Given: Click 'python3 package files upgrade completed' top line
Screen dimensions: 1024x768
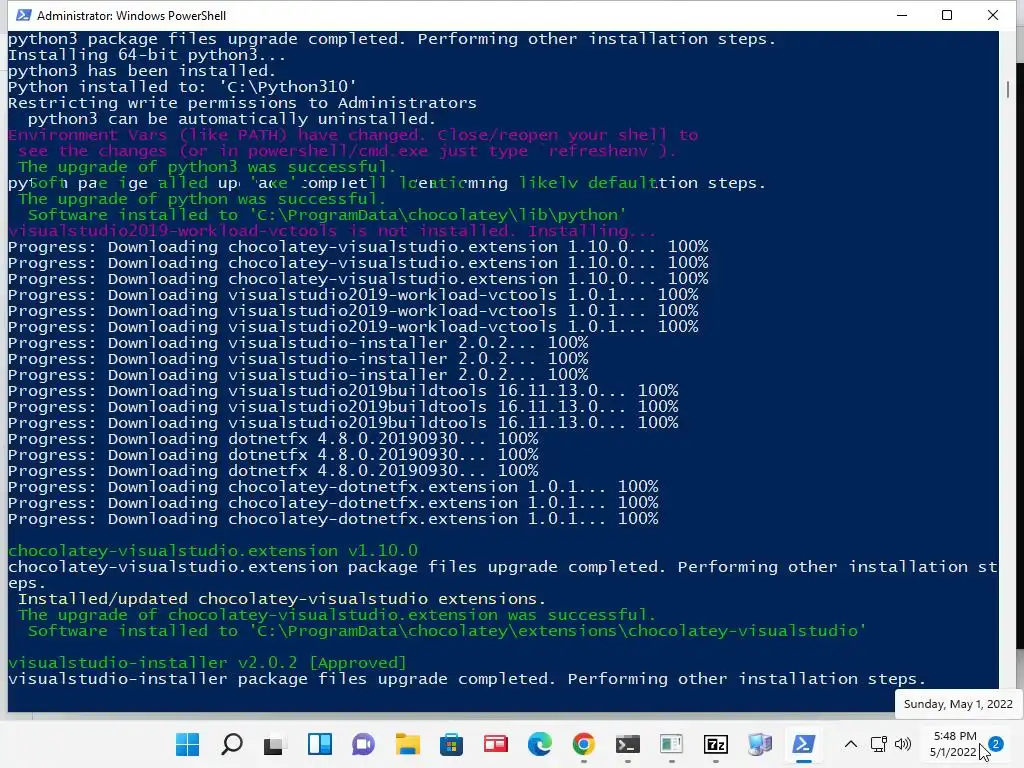Looking at the screenshot, I should pyautogui.click(x=392, y=39).
